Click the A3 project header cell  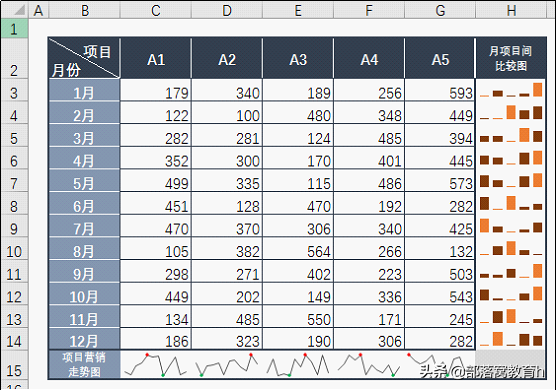tap(298, 58)
